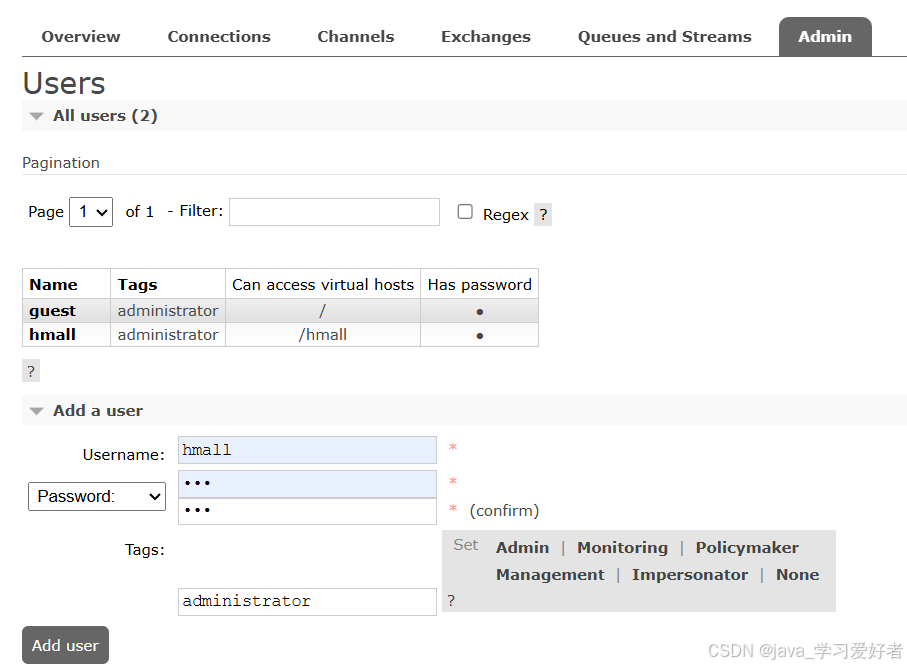The image size is (907, 666).
Task: Open the hmall user link
Action: pos(52,334)
